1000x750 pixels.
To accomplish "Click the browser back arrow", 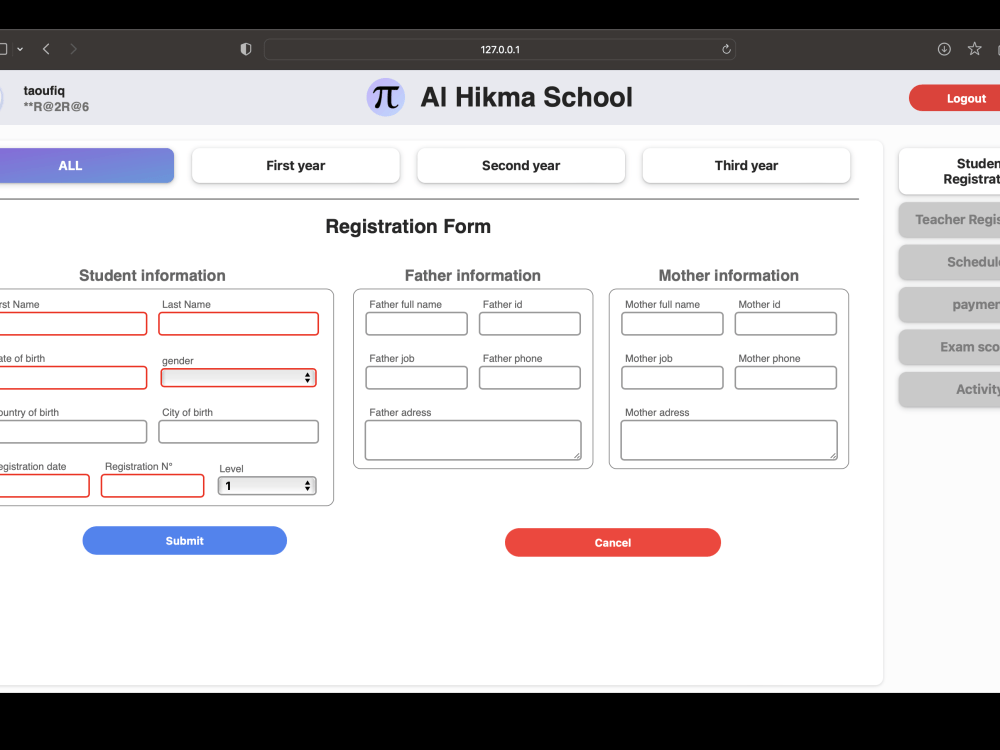I will [46, 49].
